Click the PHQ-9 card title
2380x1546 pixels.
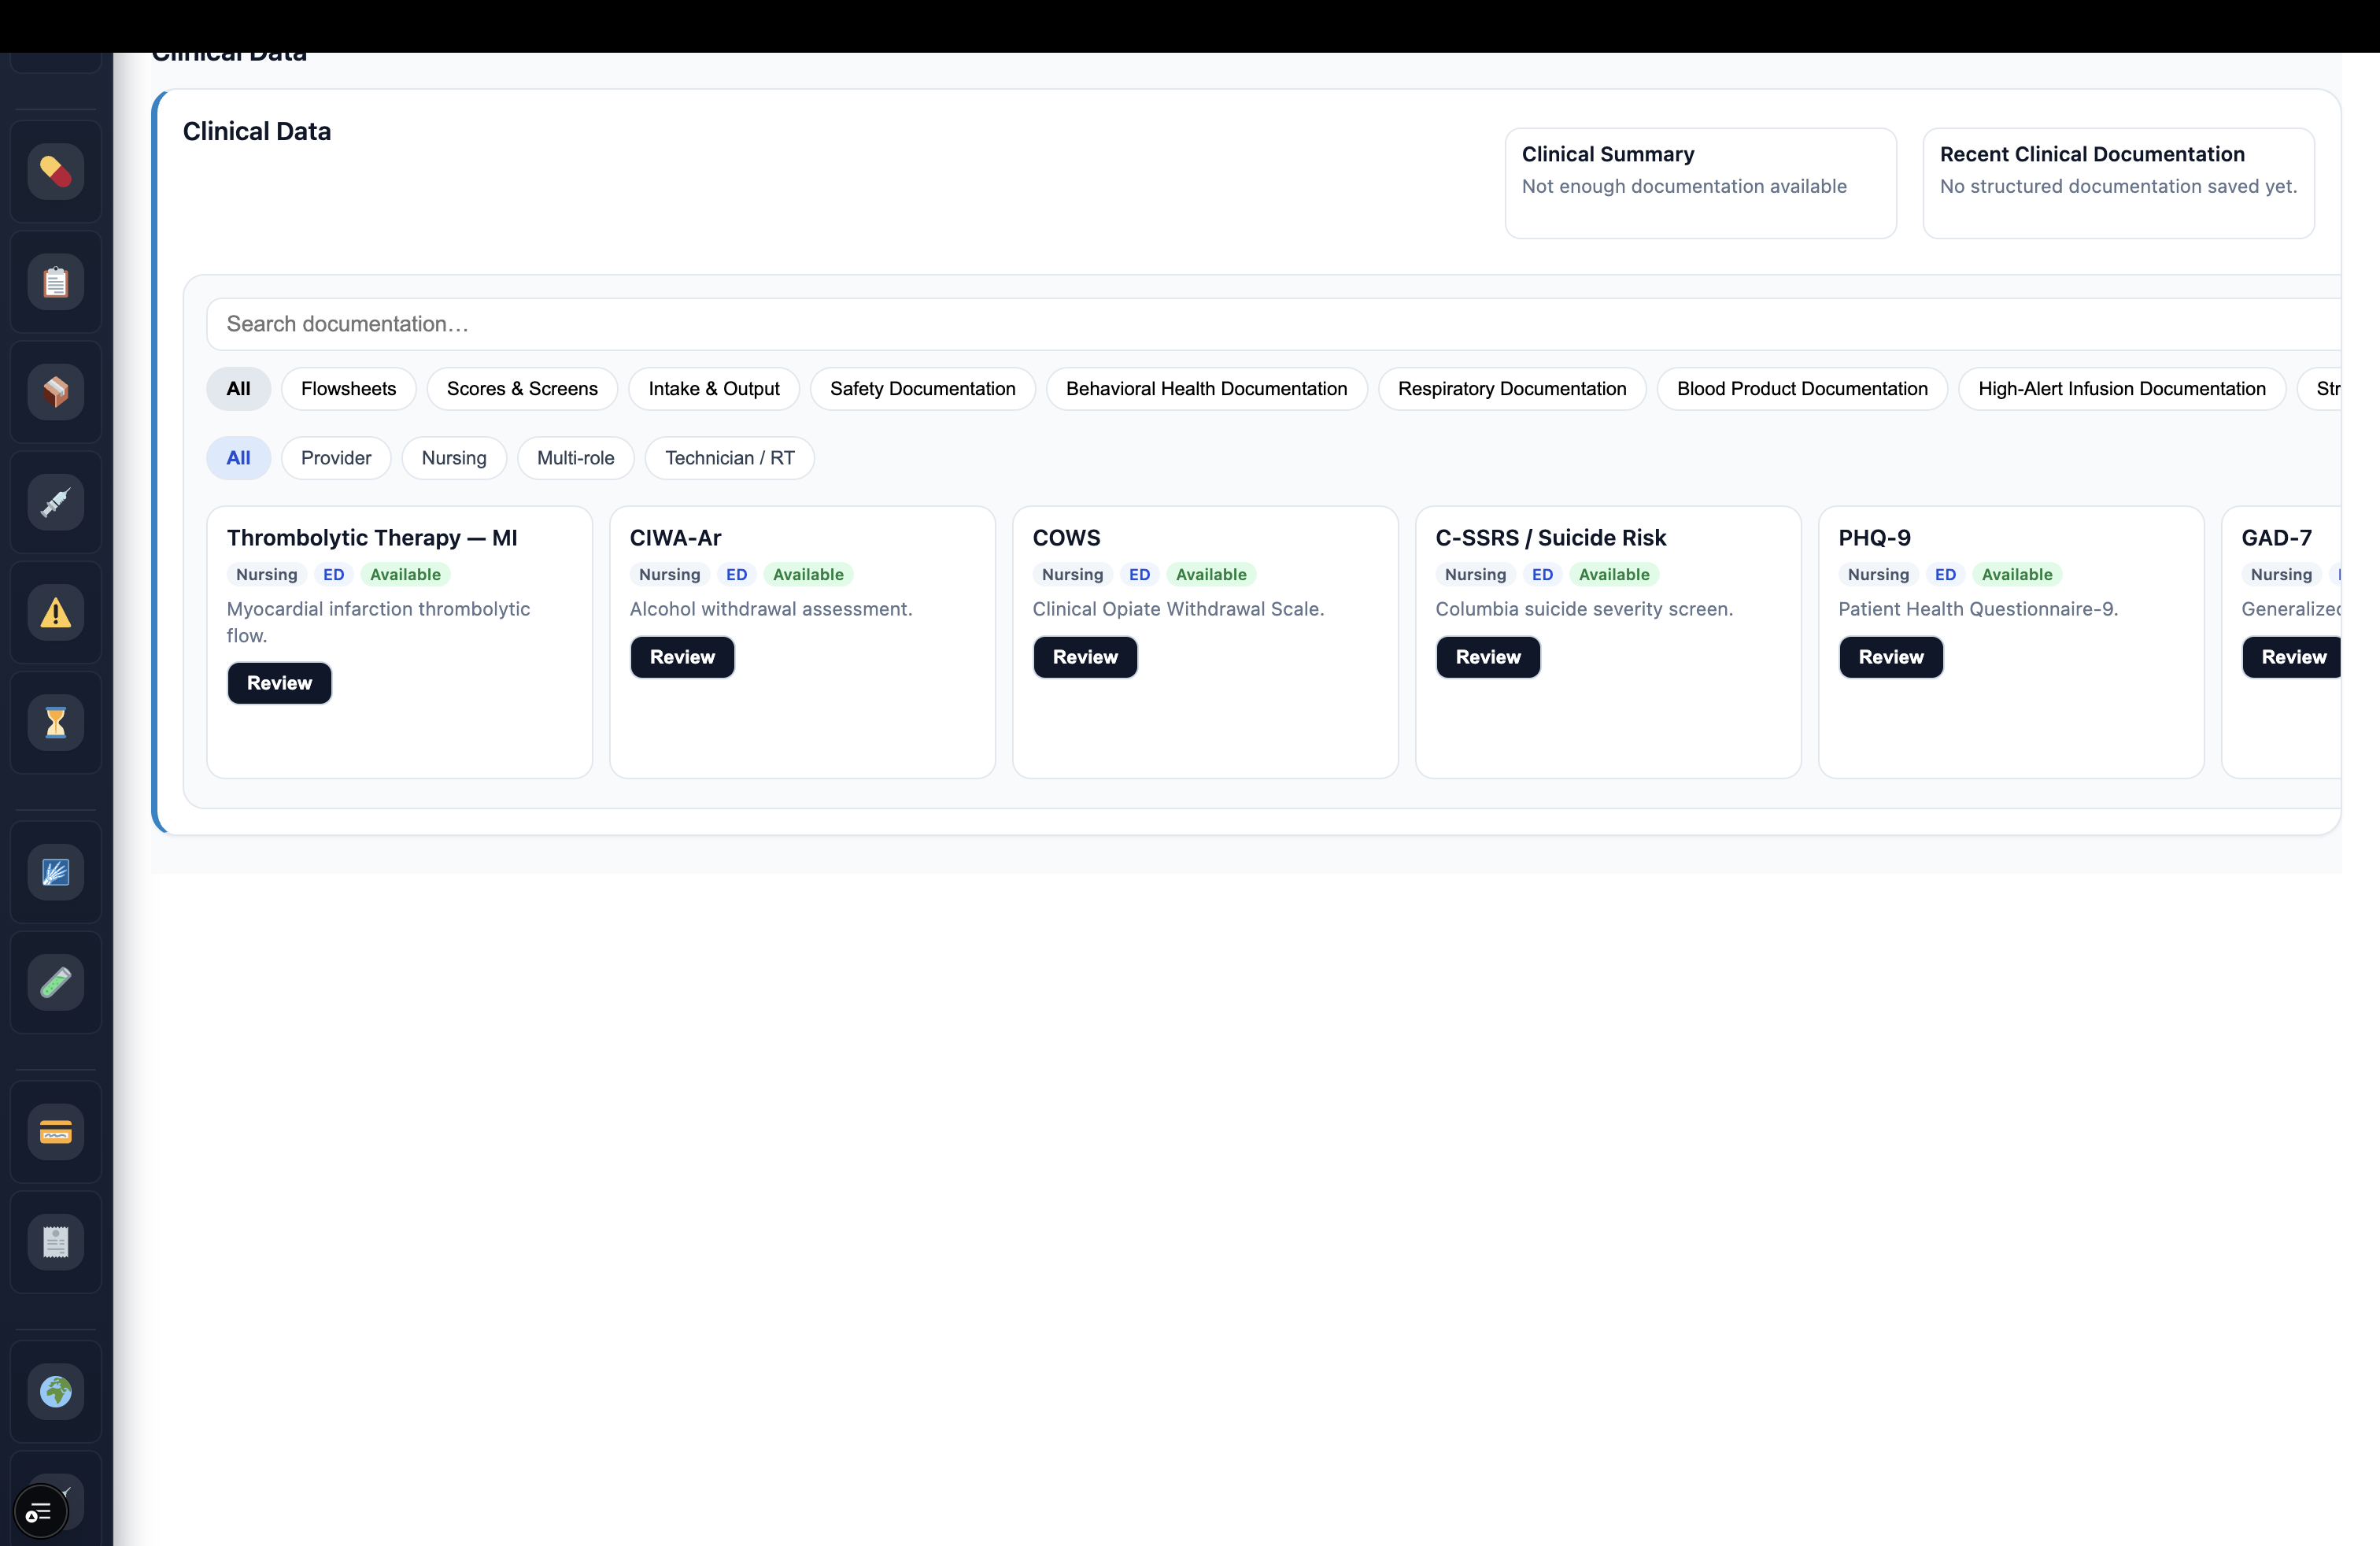click(1874, 538)
